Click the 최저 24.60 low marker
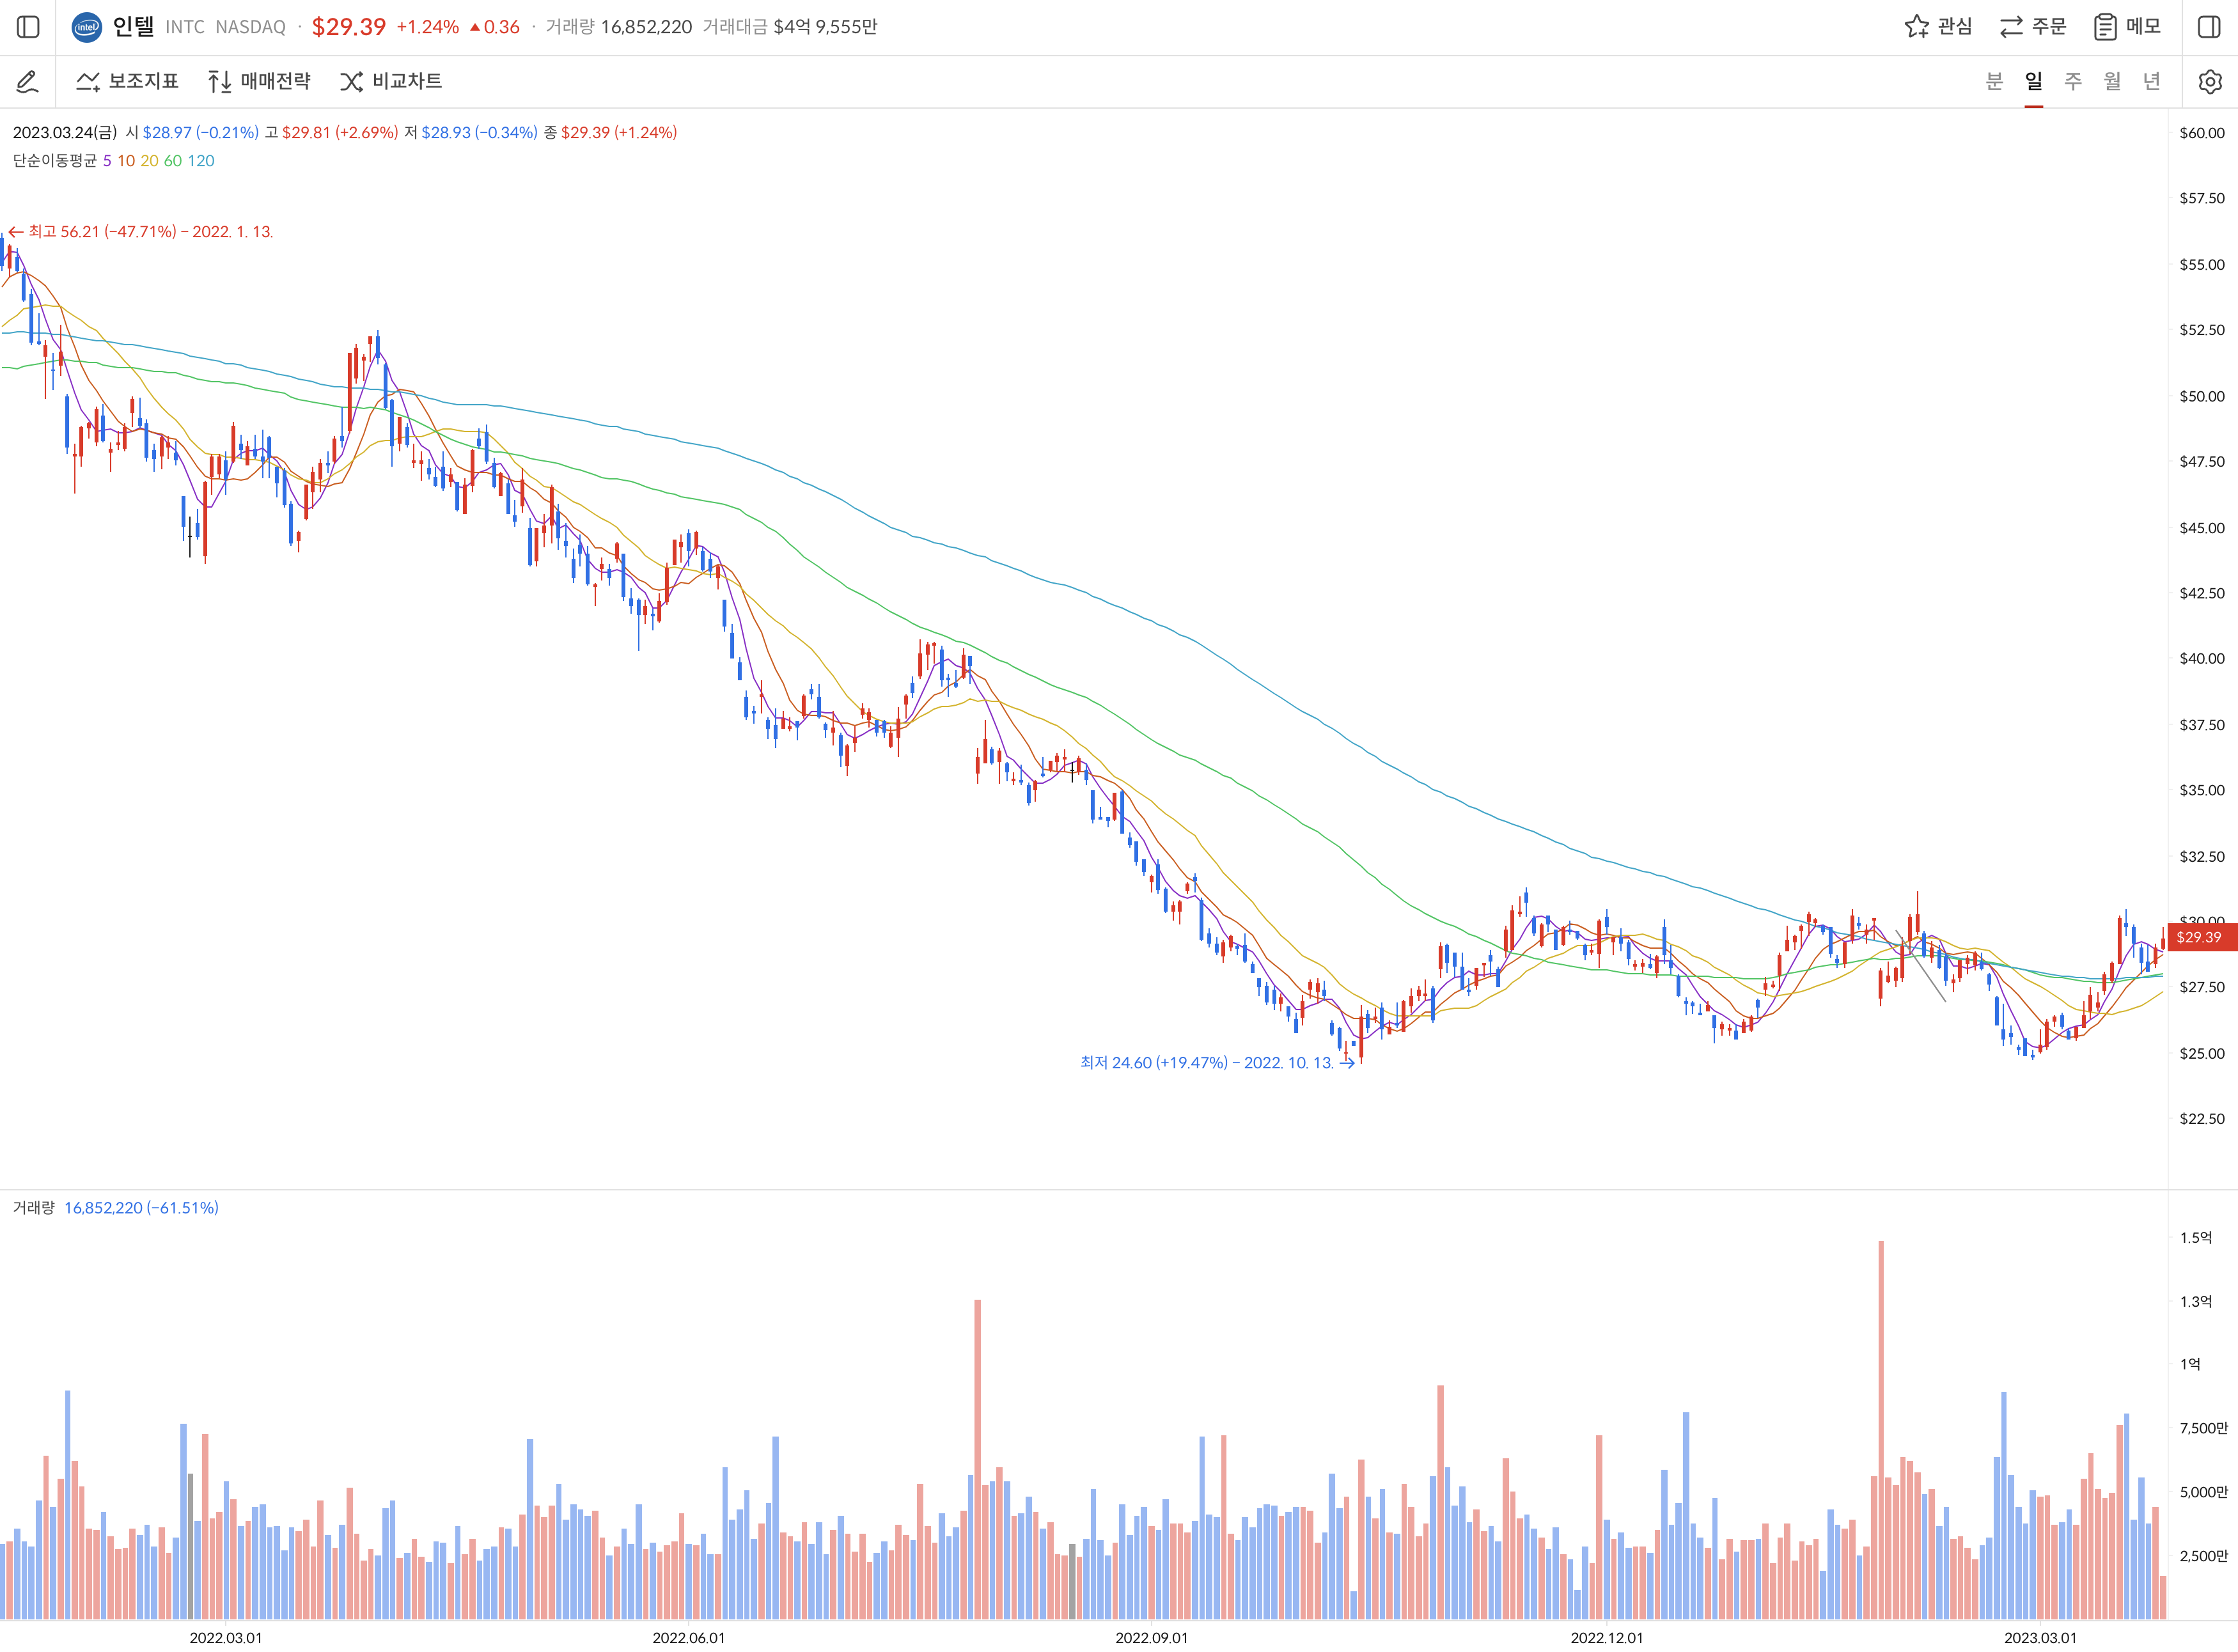The height and width of the screenshot is (1652, 2238). (x=1217, y=1063)
